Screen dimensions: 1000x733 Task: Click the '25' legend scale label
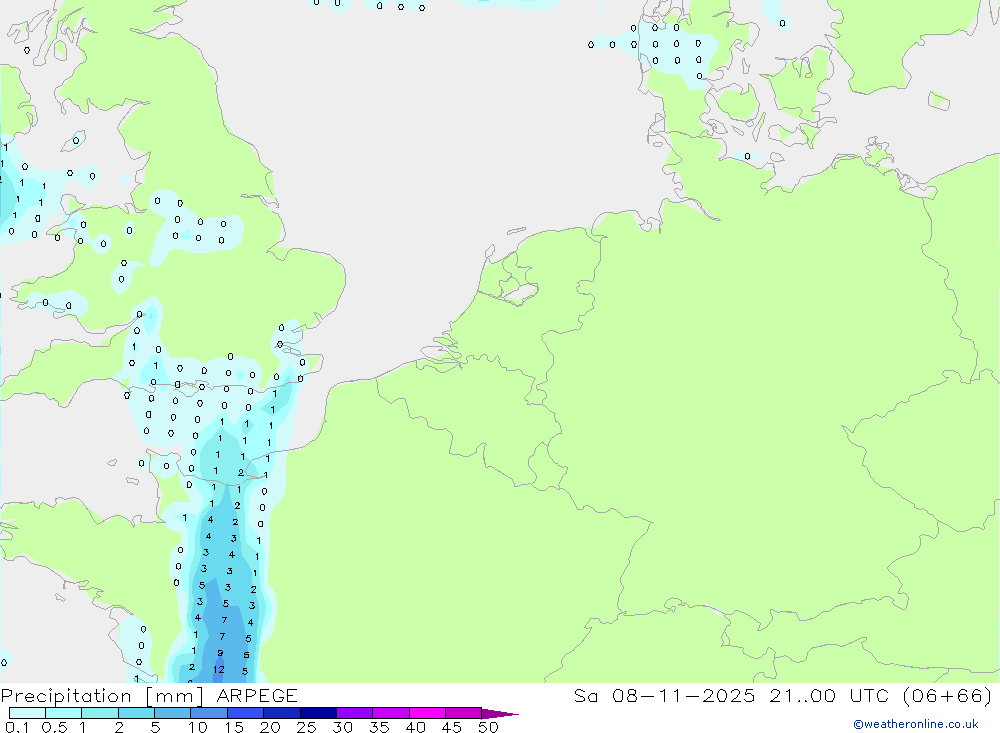click(306, 727)
